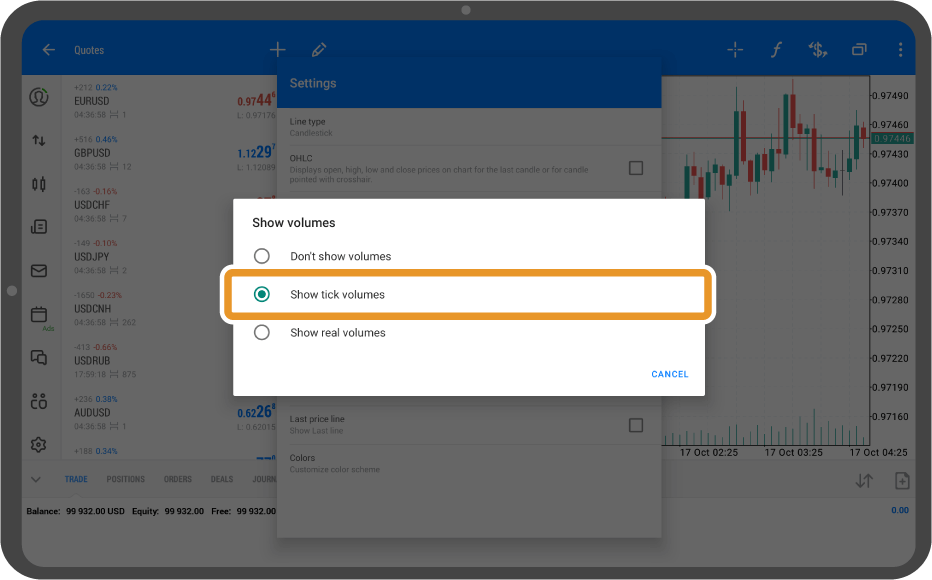Image resolution: width=932 pixels, height=580 pixels.
Task: Select the AUDUSD quote row
Action: pyautogui.click(x=169, y=412)
